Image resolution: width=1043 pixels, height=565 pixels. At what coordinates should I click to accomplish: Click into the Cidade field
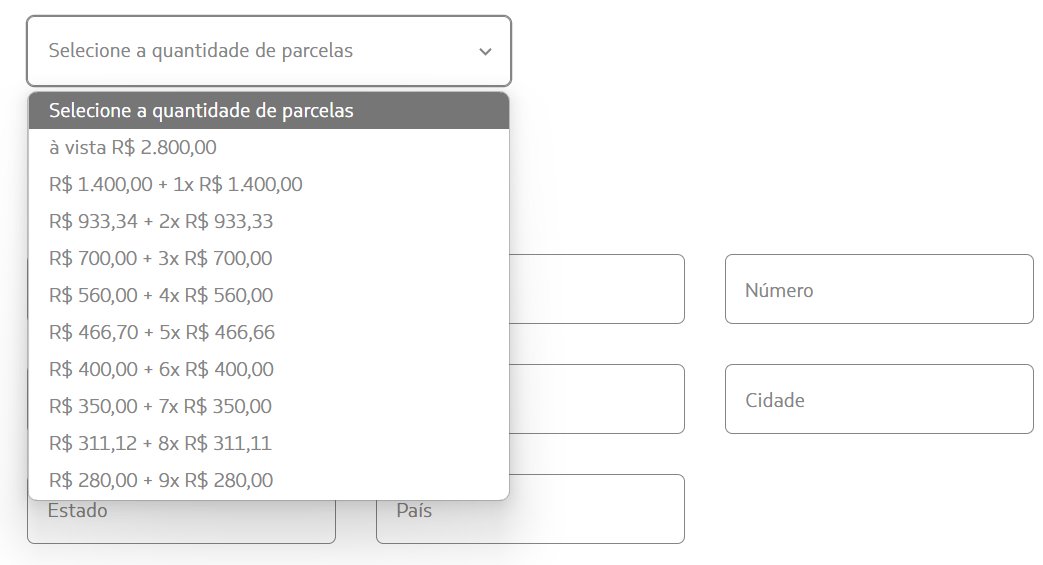879,399
